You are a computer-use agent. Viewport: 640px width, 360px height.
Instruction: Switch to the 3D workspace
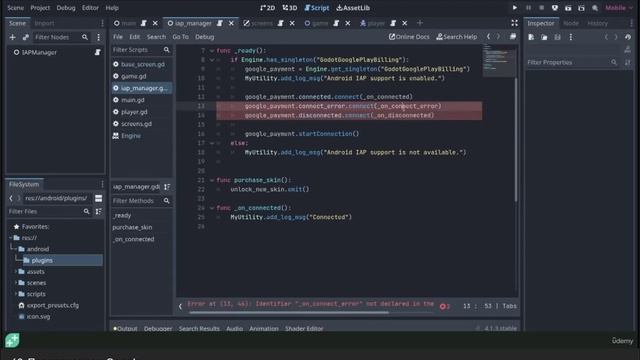pos(290,8)
